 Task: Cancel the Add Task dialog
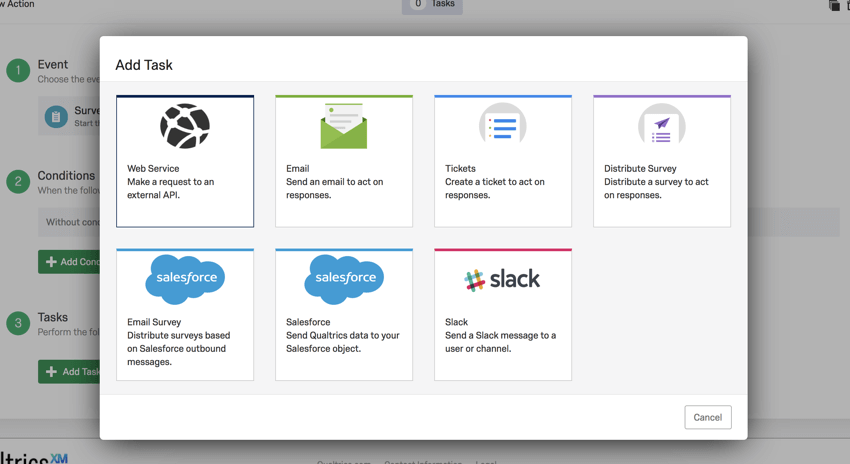707,417
